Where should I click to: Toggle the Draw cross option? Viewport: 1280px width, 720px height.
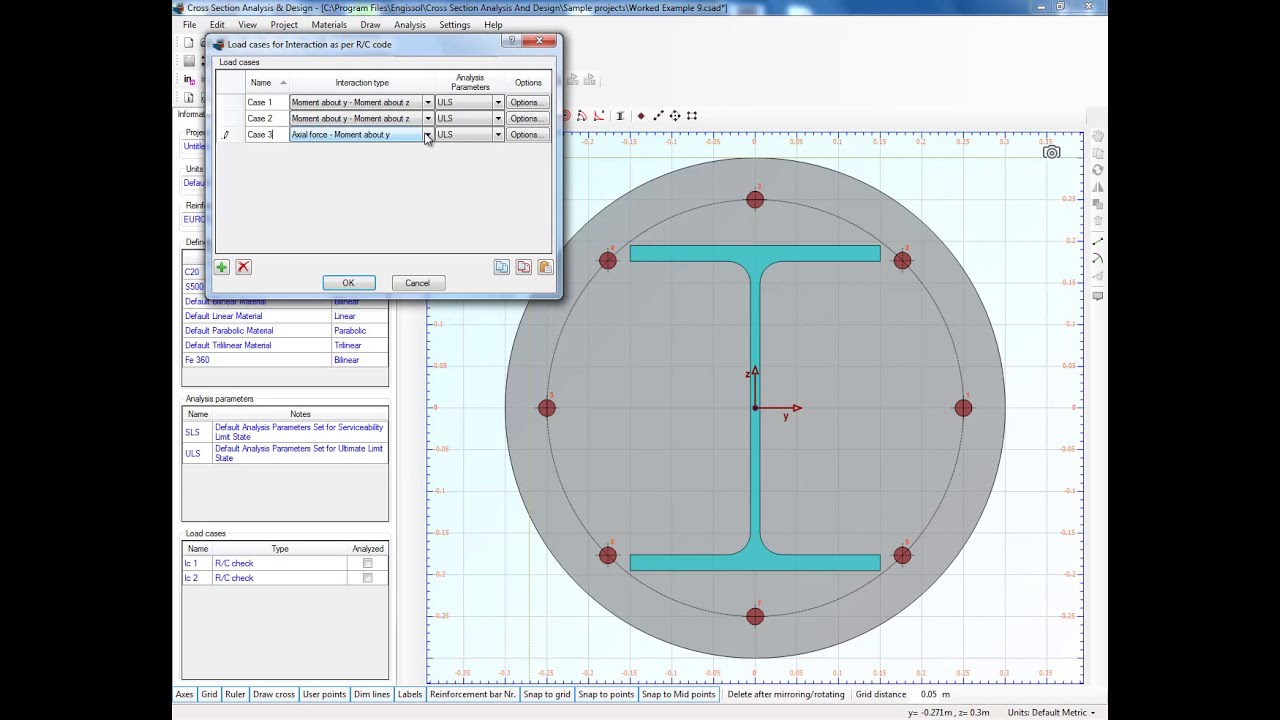(x=274, y=694)
